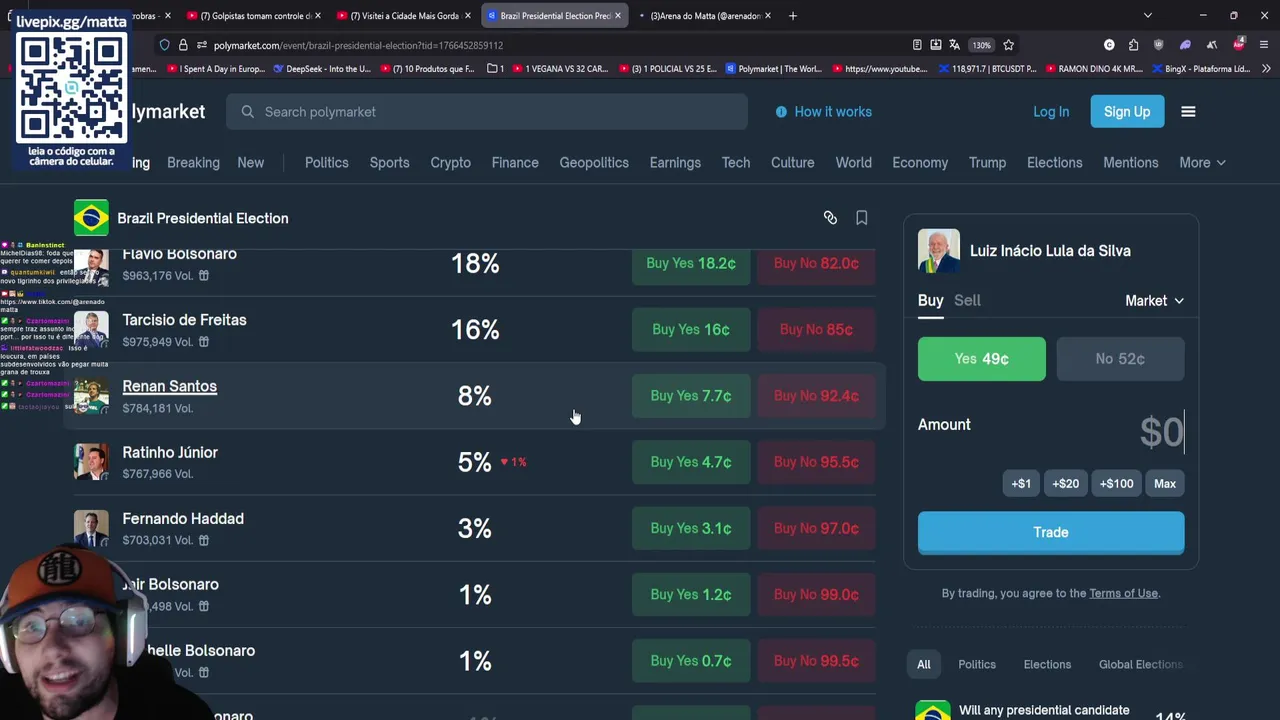Open the Sports category

[389, 163]
